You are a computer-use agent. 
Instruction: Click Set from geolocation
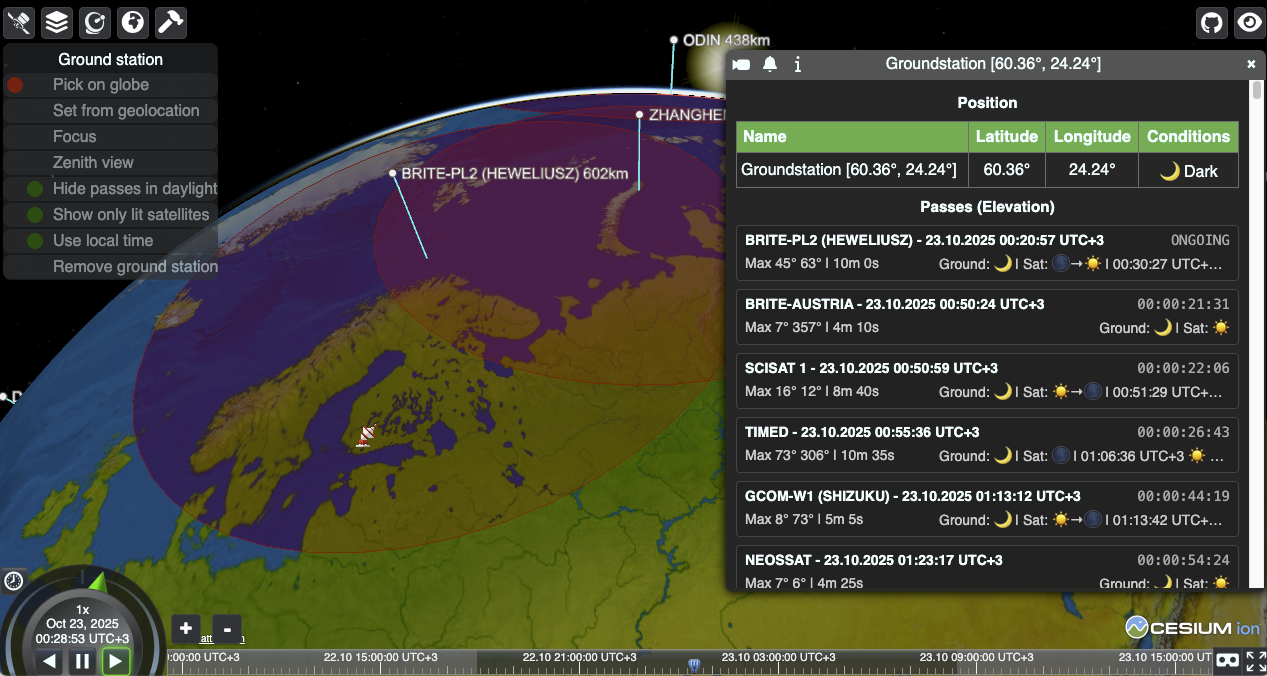pyautogui.click(x=110, y=111)
